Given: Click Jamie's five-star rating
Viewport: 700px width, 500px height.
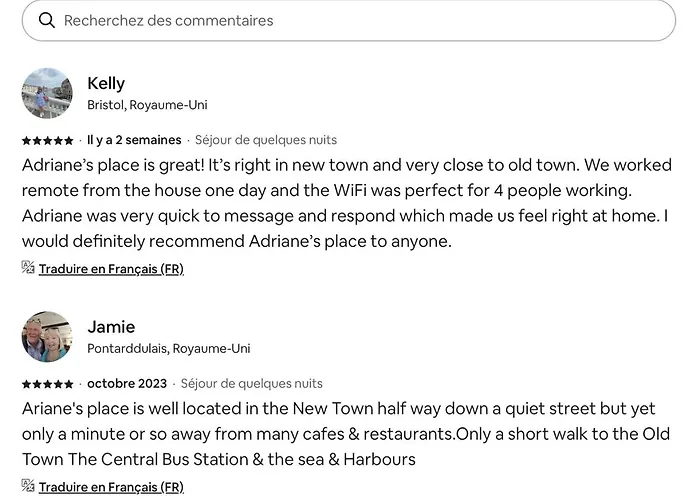Looking at the screenshot, I should coord(48,384).
